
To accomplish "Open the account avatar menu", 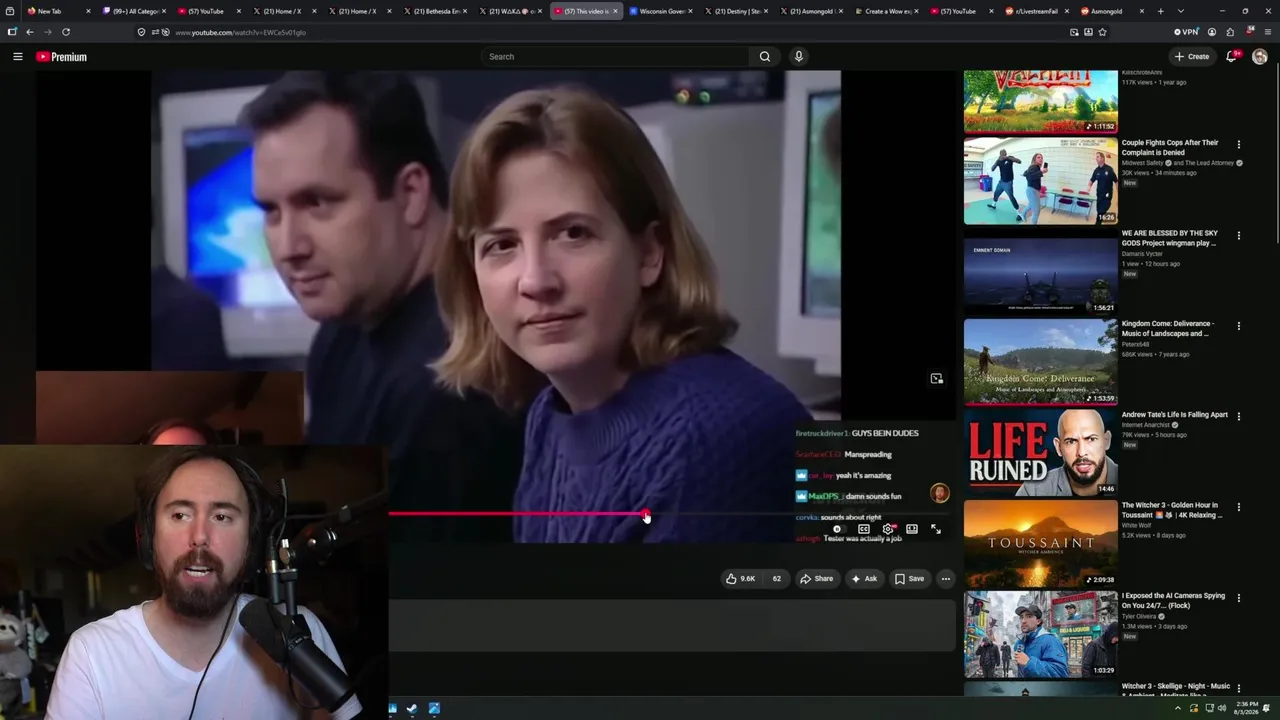I will pos(1259,57).
